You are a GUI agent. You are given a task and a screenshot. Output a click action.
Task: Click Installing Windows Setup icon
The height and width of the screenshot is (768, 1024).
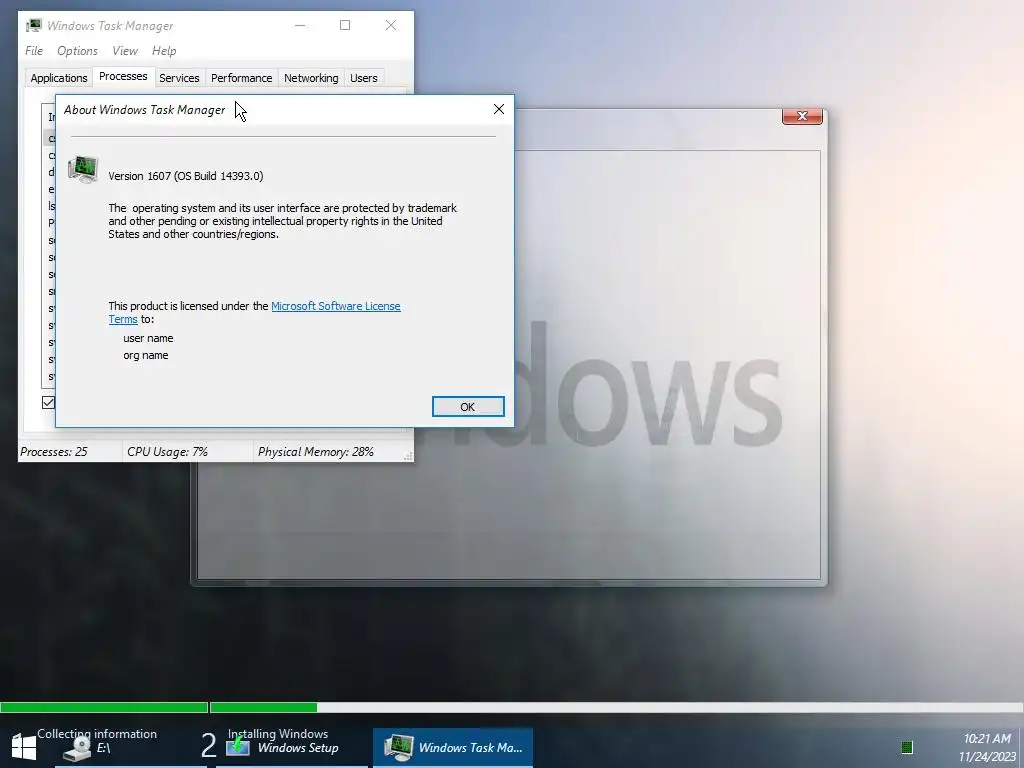click(x=238, y=745)
